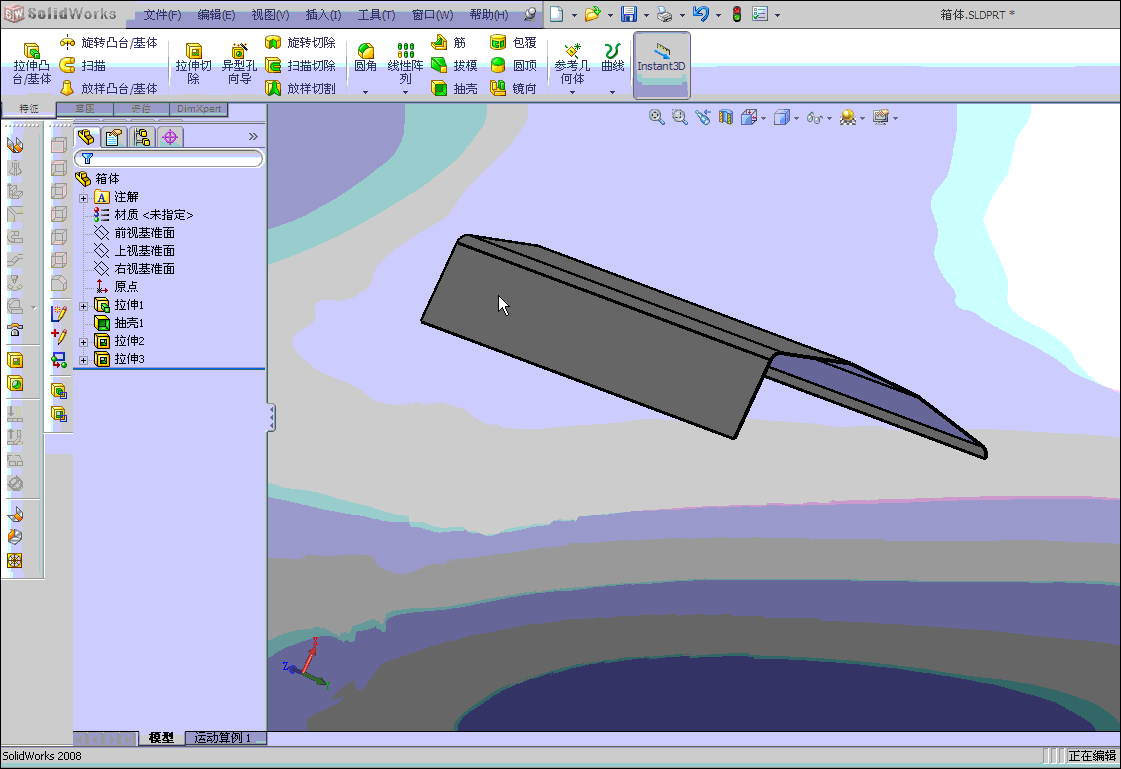
Task: Click the Curves (曲线) tool
Action: click(613, 57)
